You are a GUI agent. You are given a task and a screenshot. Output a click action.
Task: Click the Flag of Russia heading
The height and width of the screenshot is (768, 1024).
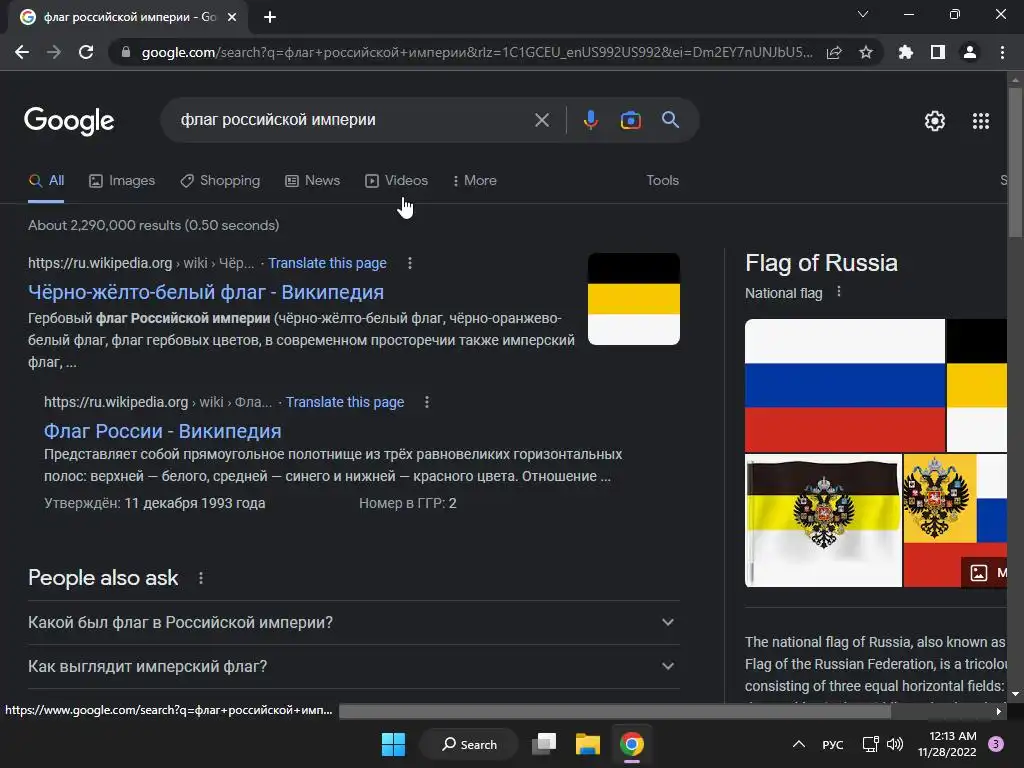[821, 263]
